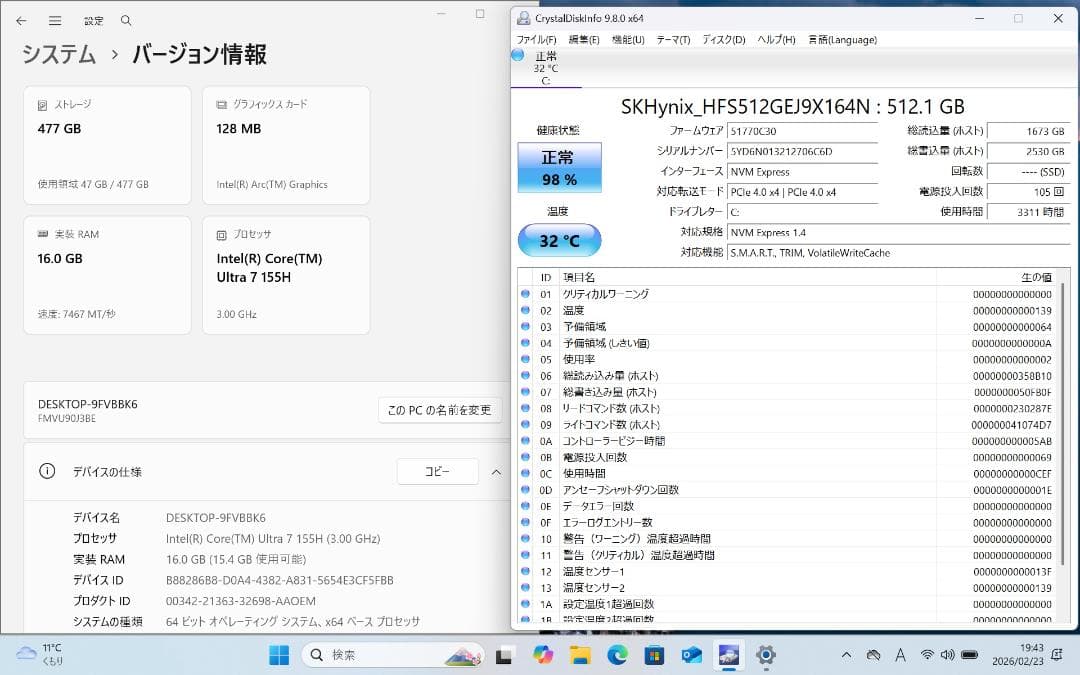Image resolution: width=1080 pixels, height=675 pixels.
Task: Click the 総書込量 value 2530 GB
Action: tap(1028, 151)
